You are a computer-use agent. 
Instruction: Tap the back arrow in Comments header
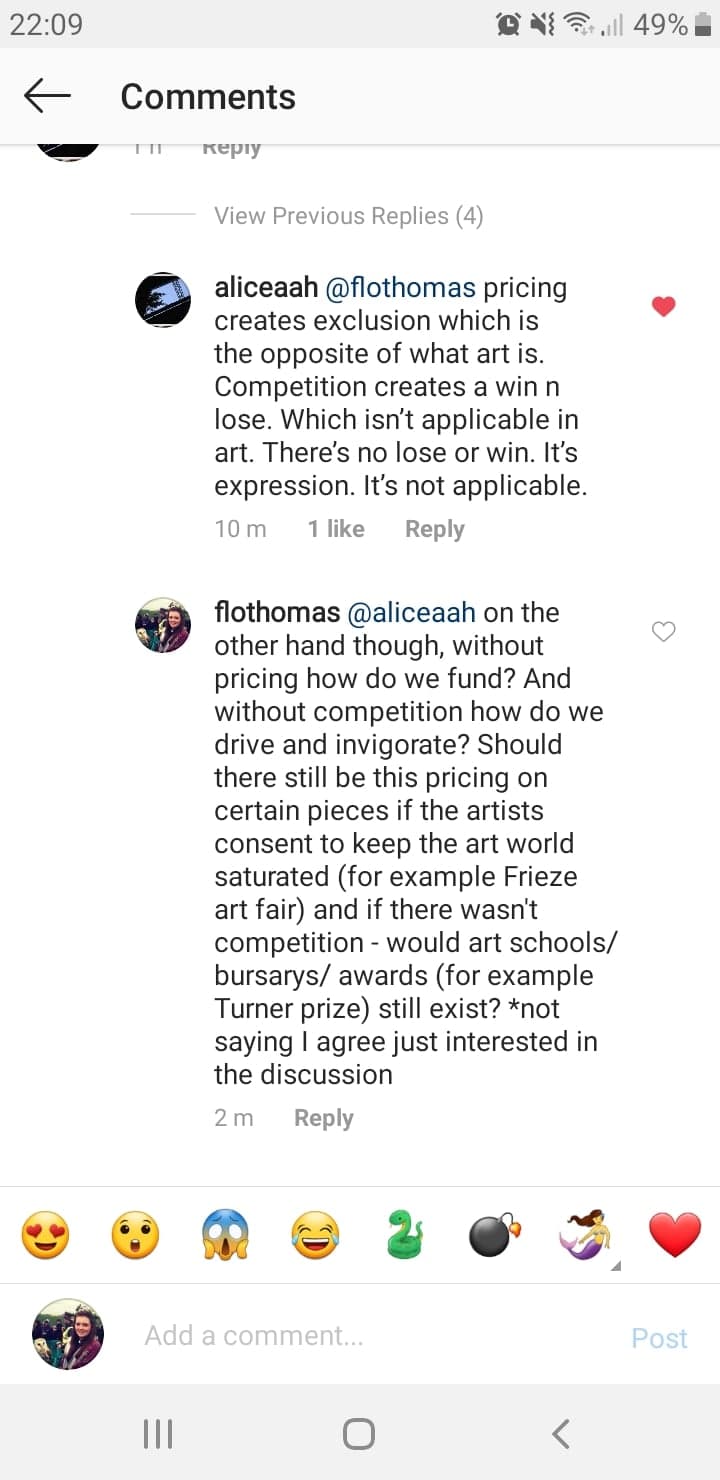pos(47,96)
